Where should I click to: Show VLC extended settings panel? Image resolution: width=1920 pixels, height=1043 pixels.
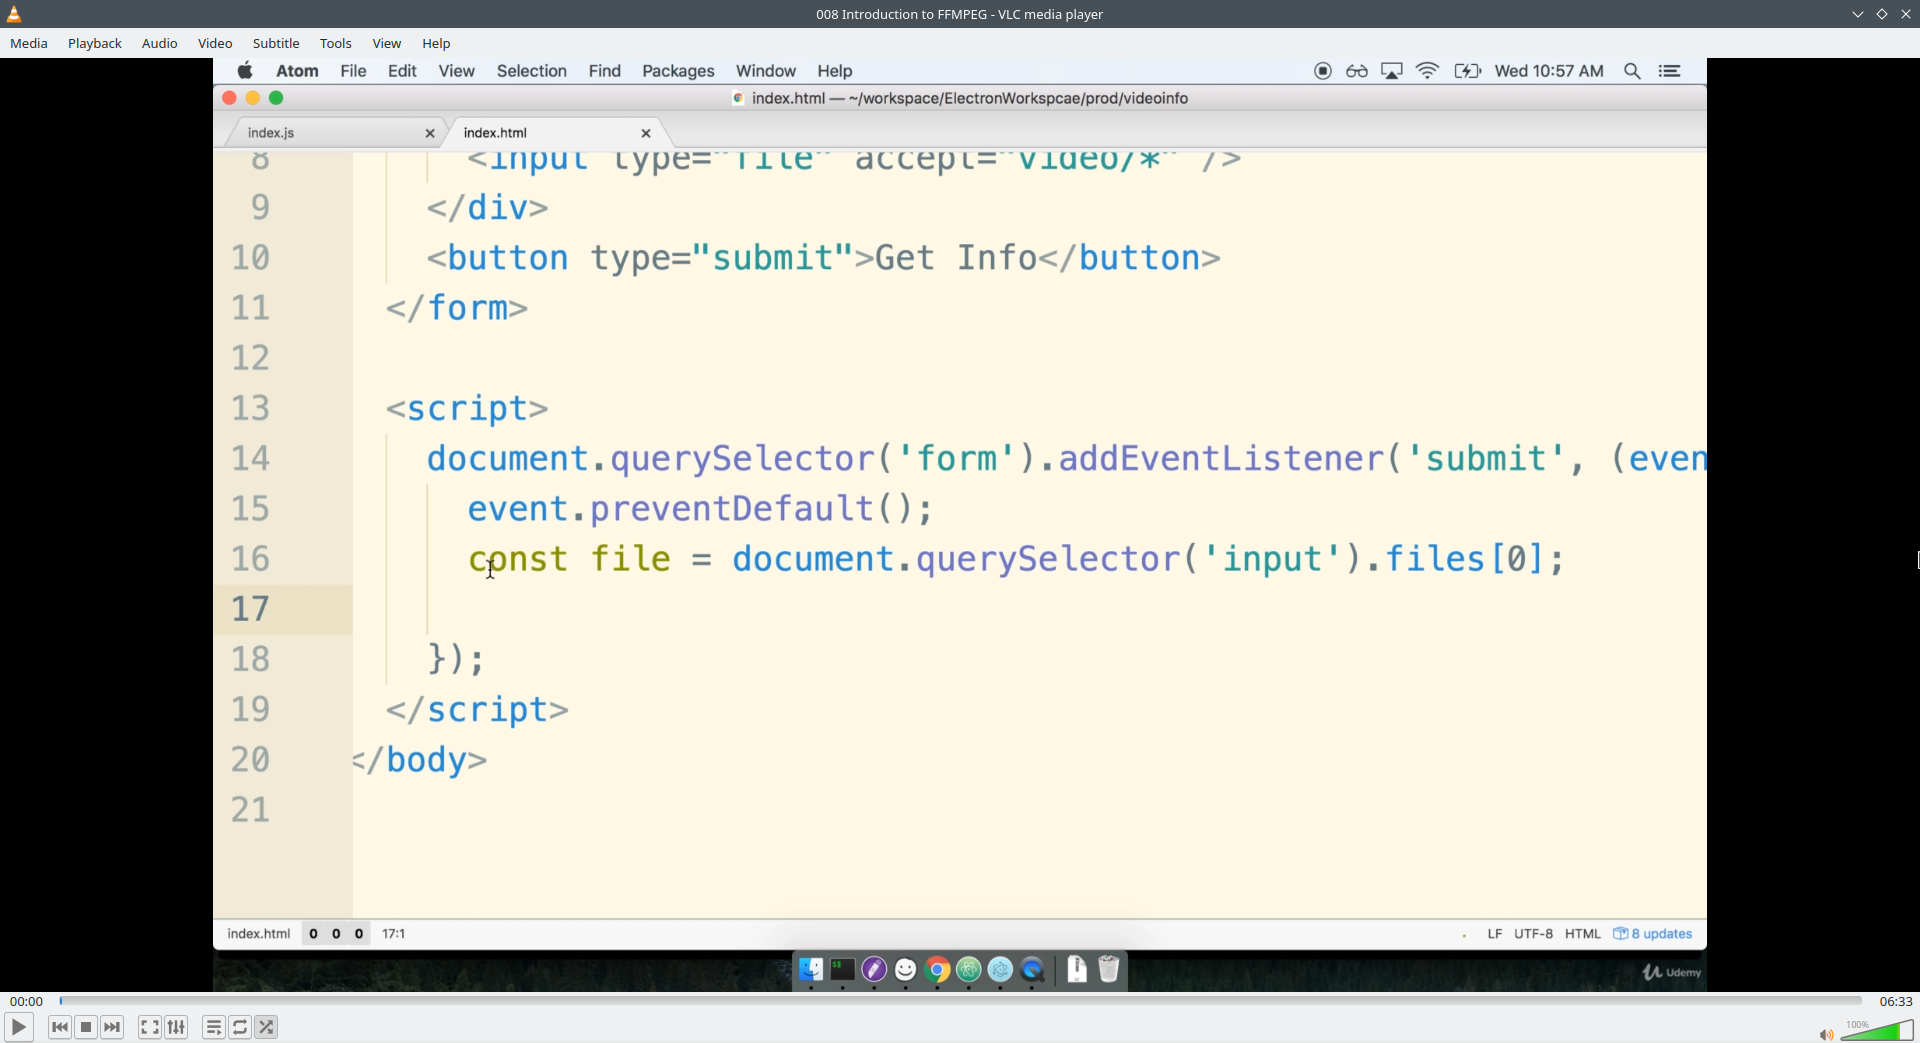tap(176, 1027)
